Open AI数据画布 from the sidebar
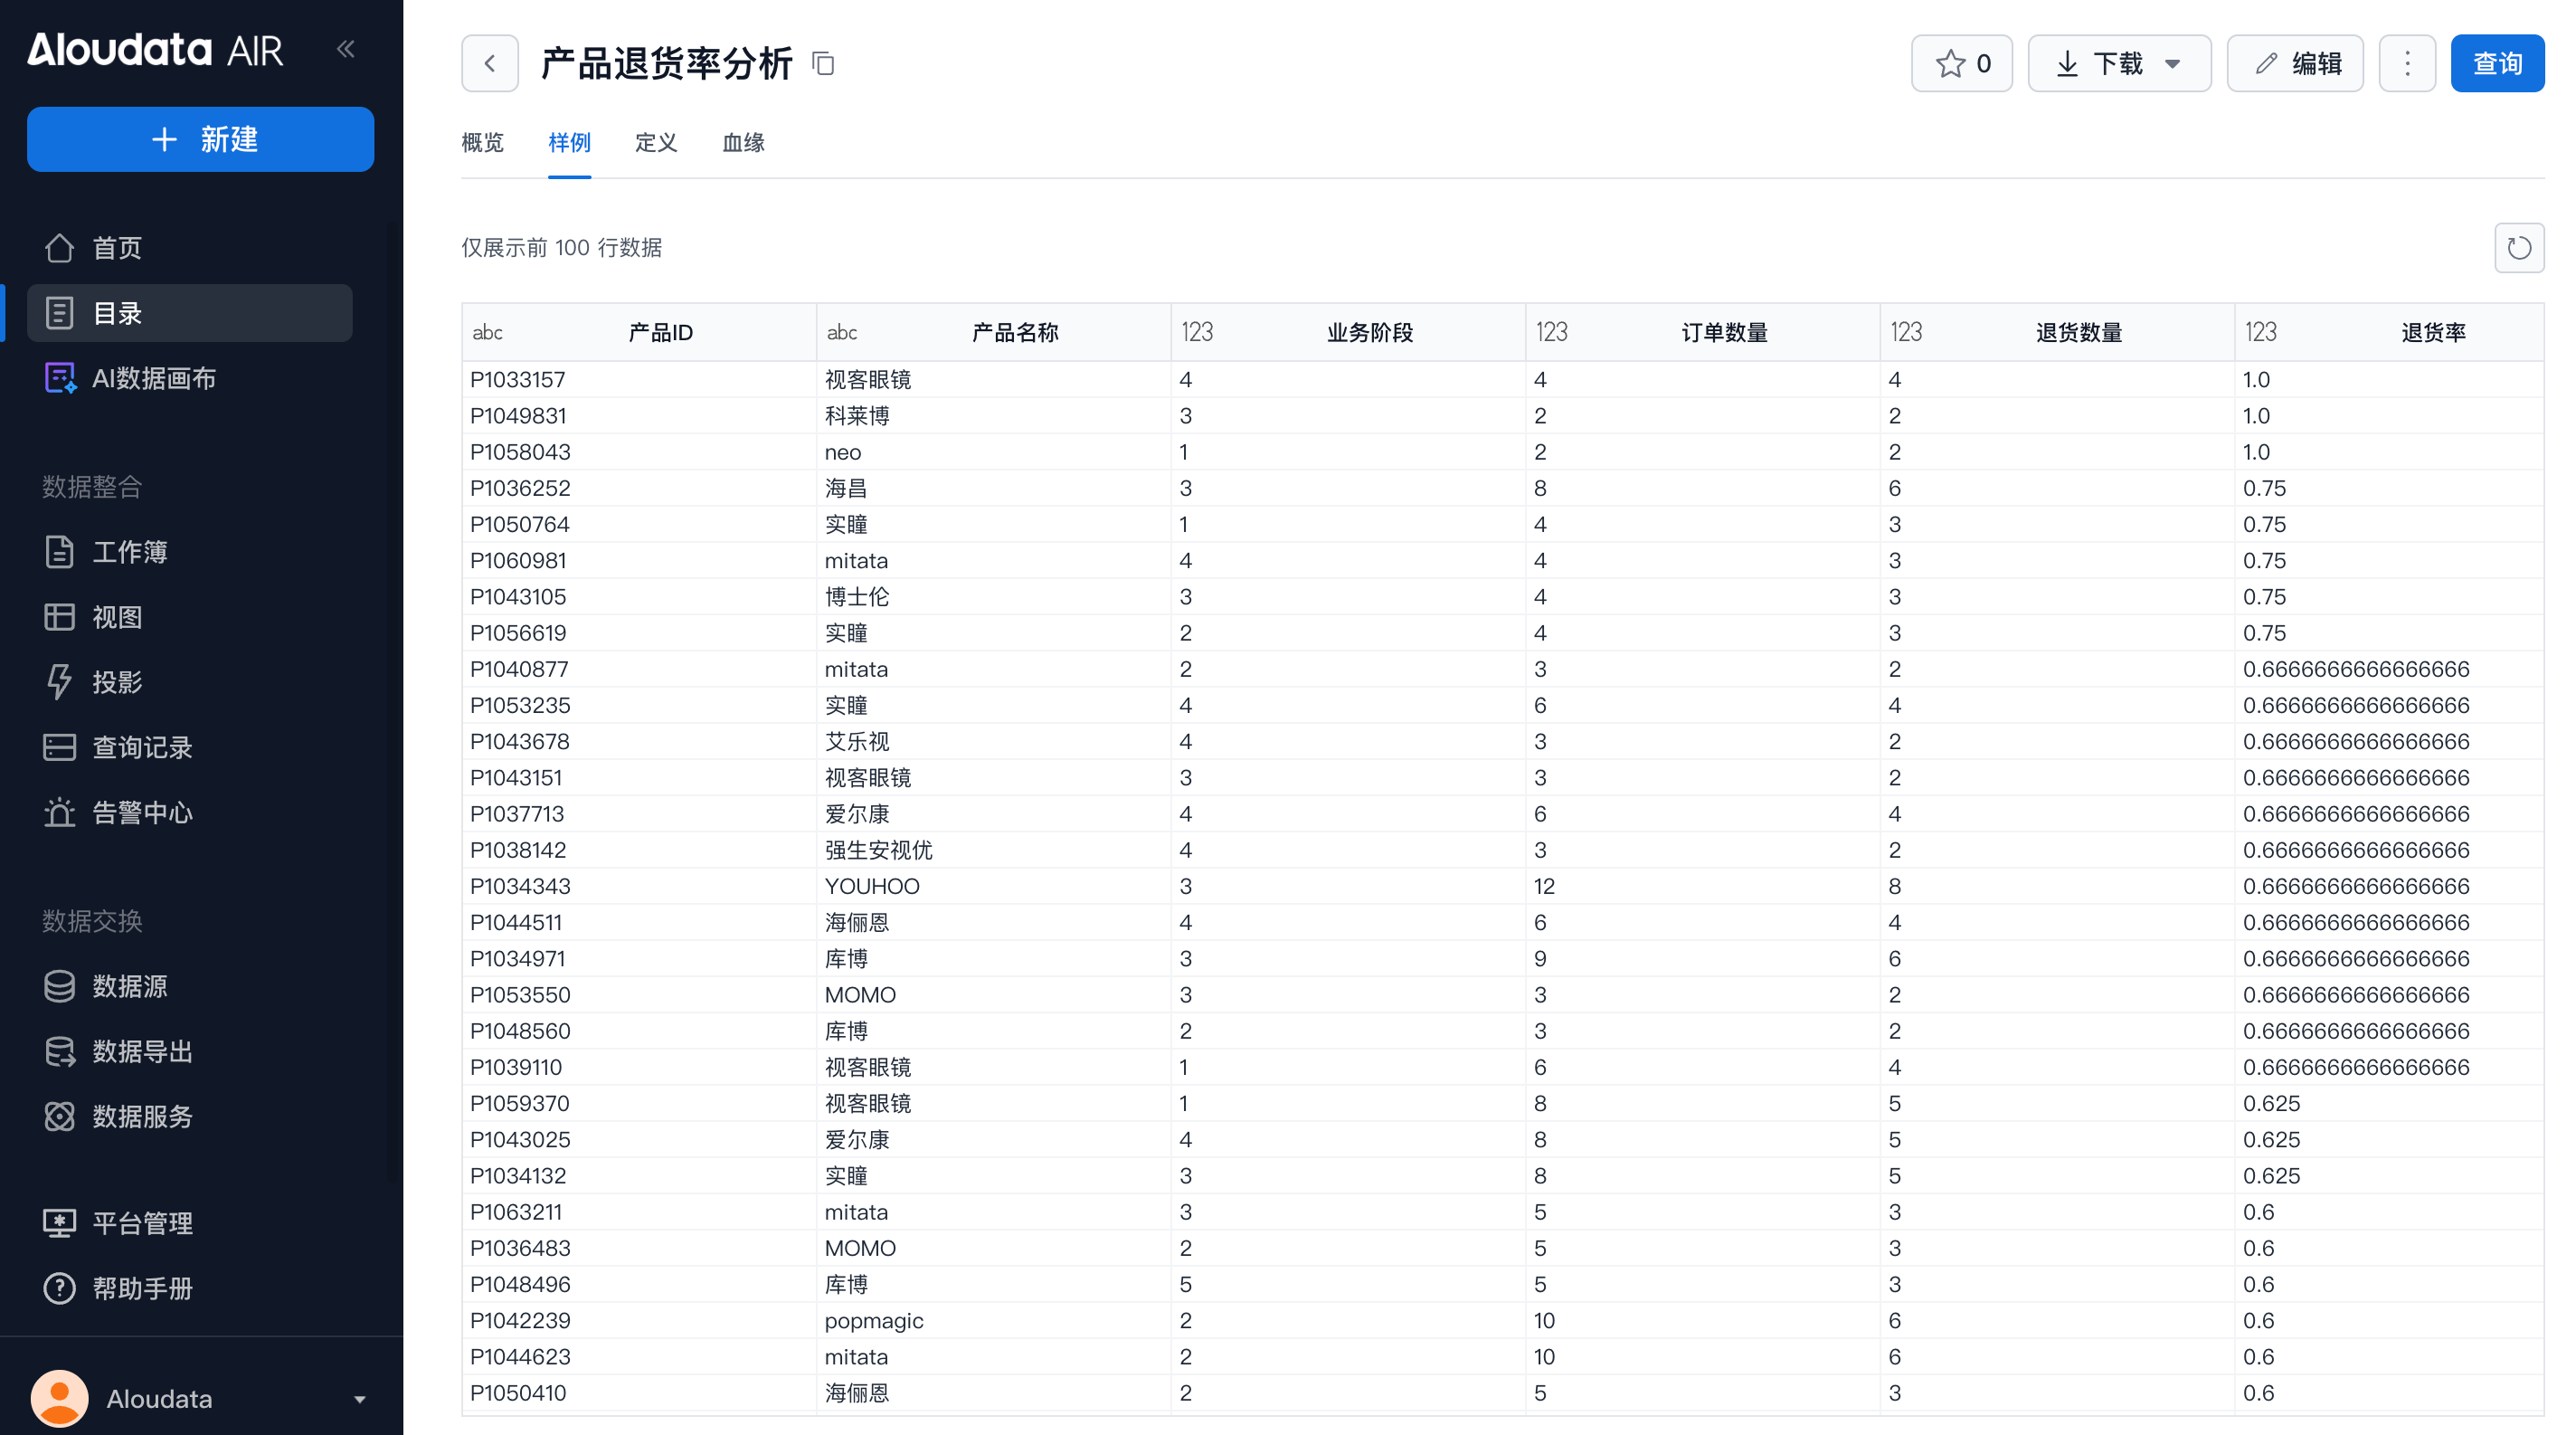Viewport: 2576px width, 1435px height. tap(154, 378)
